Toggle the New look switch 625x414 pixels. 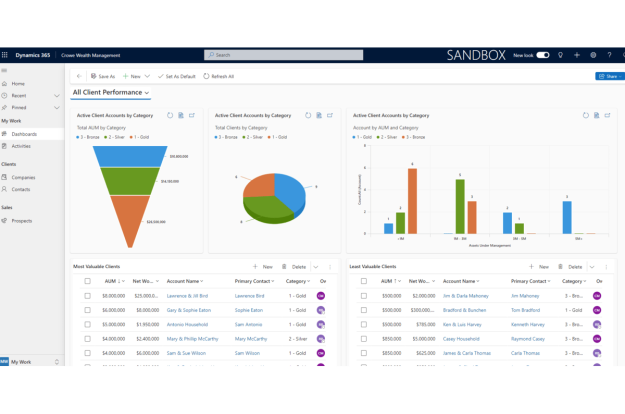(543, 55)
